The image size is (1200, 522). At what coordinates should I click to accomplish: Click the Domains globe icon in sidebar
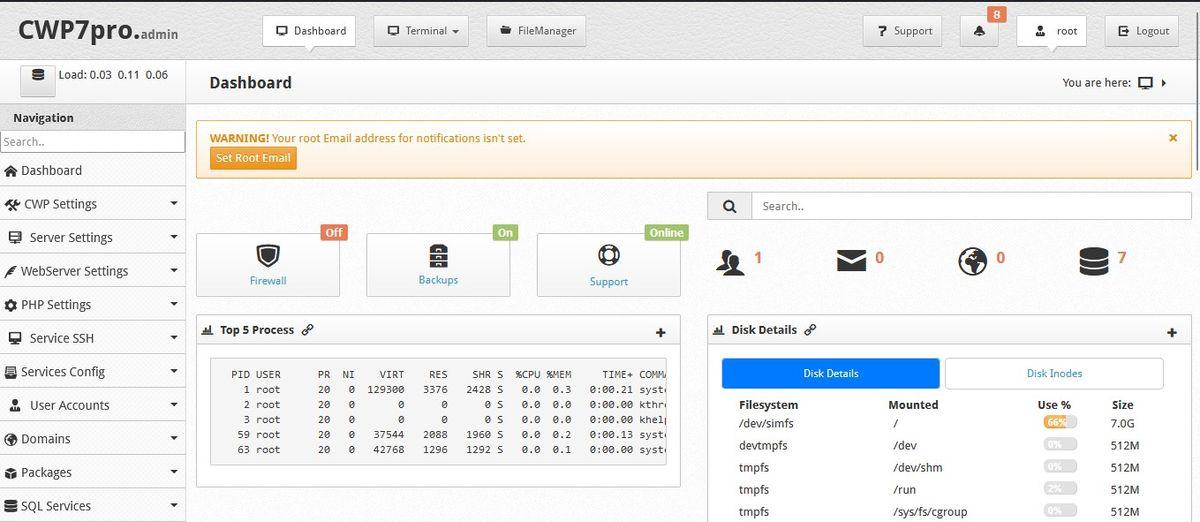[x=11, y=439]
